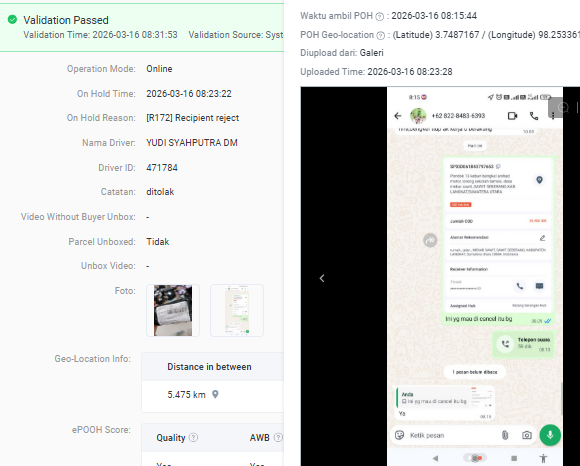Click help icon beside Waktu ambil POH
Screen dimensions: 580x466
[380, 16]
